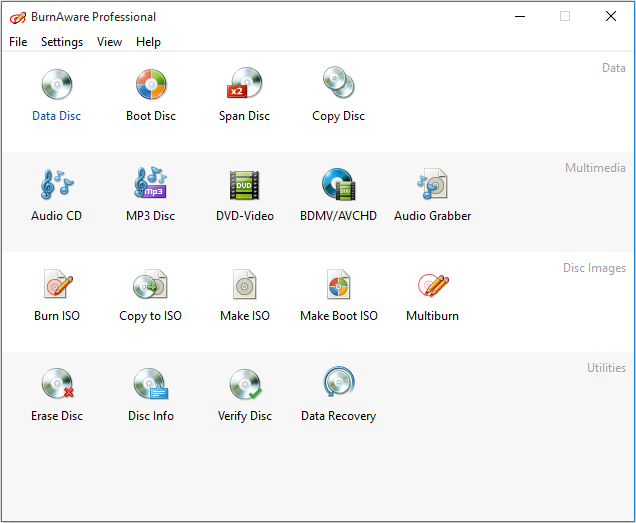The width and height of the screenshot is (636, 523).
Task: Start the Audio CD music-note icon
Action: tap(57, 184)
